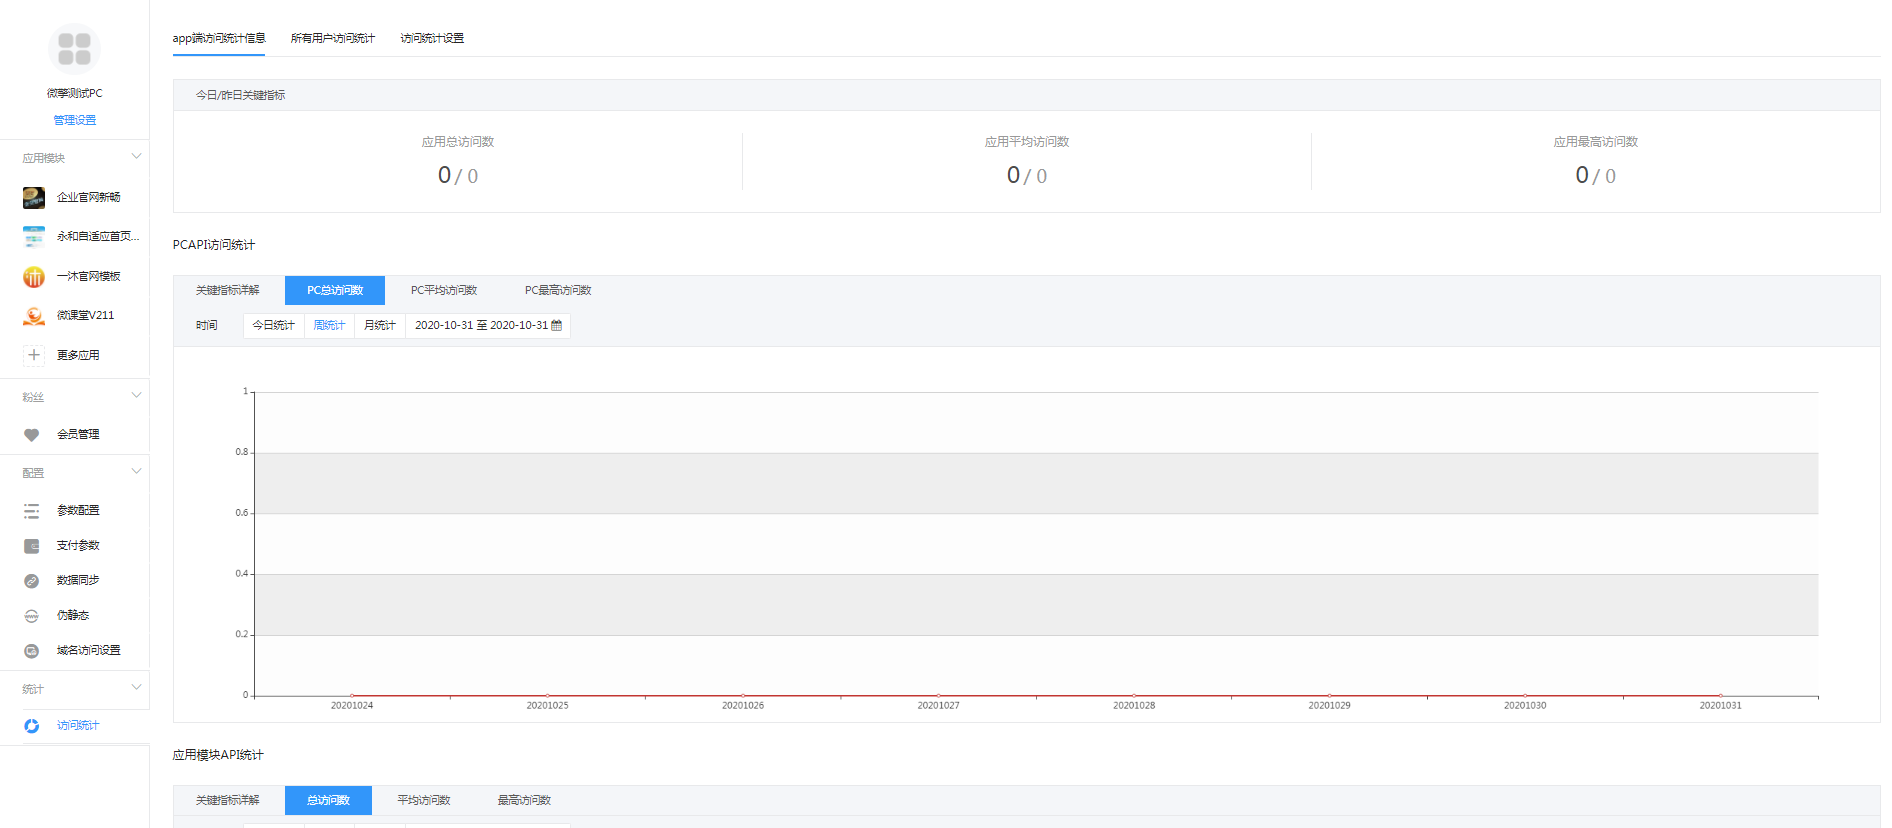Image resolution: width=1892 pixels, height=828 pixels.
Task: Collapse the 统计 section chevron
Action: [137, 688]
